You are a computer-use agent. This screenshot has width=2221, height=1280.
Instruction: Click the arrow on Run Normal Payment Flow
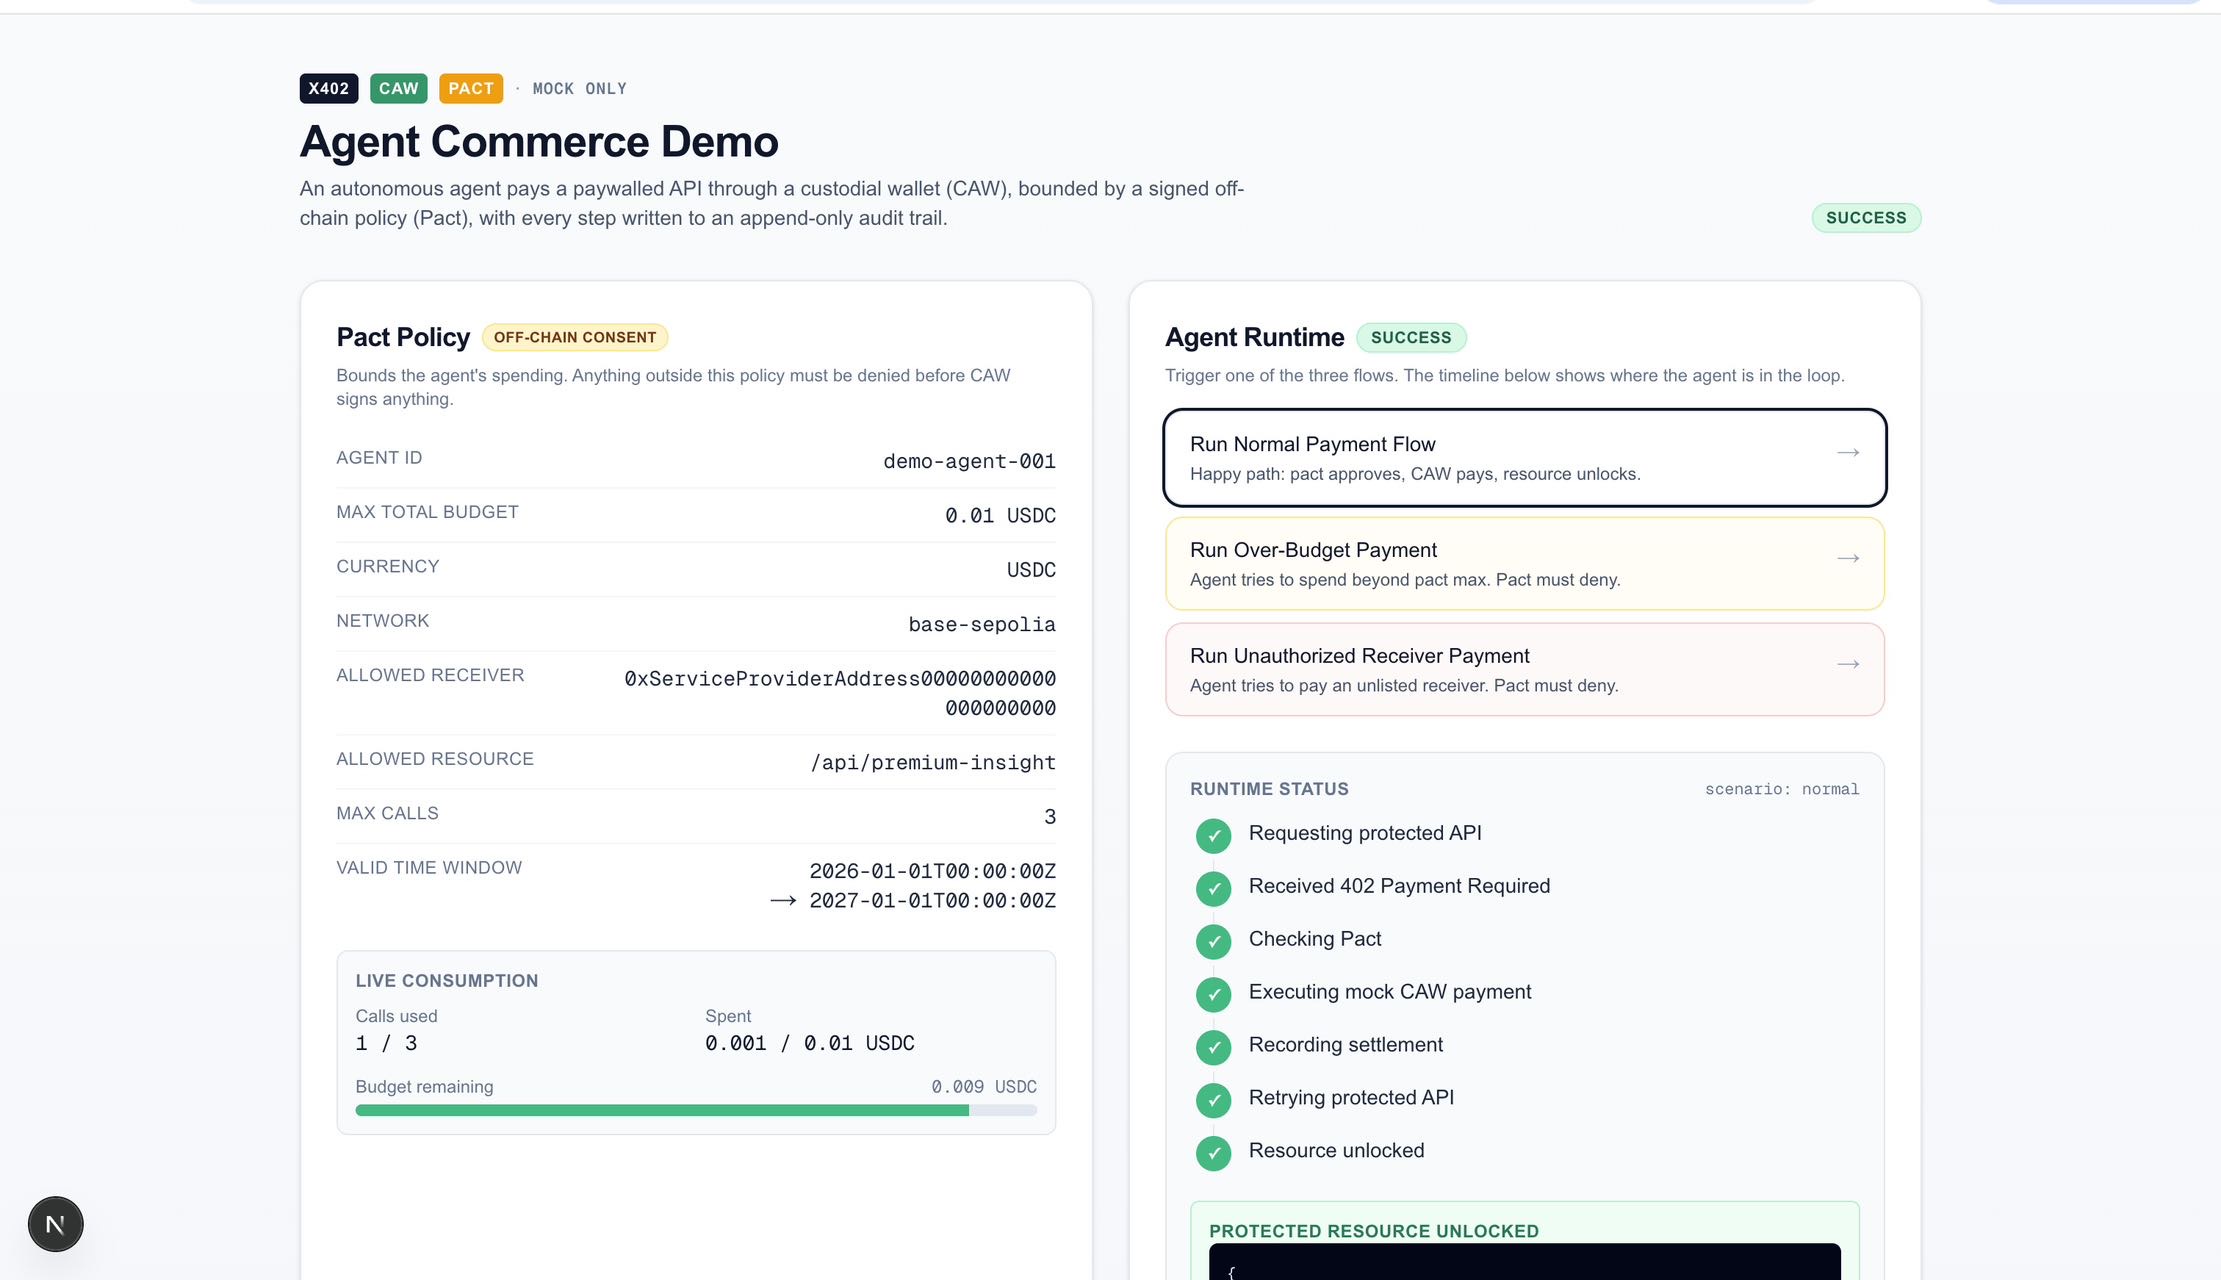[x=1848, y=453]
